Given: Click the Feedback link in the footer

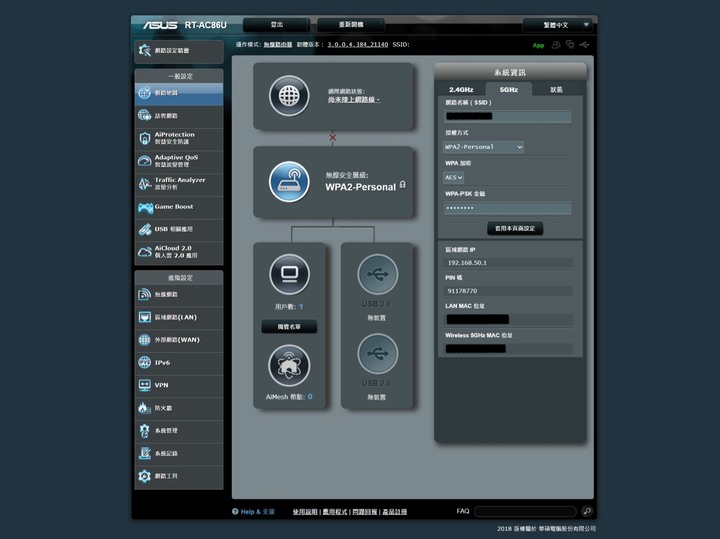Looking at the screenshot, I should click(365, 512).
